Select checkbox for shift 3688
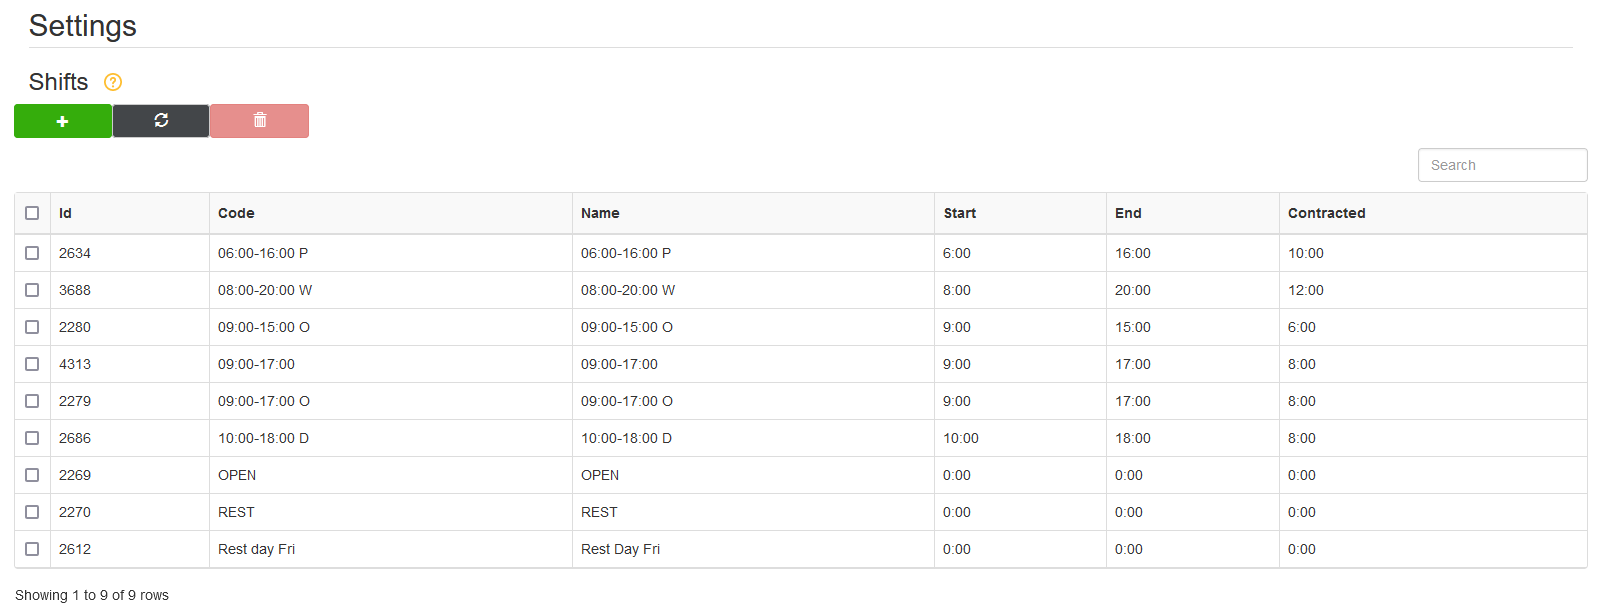This screenshot has width=1602, height=614. click(x=32, y=290)
